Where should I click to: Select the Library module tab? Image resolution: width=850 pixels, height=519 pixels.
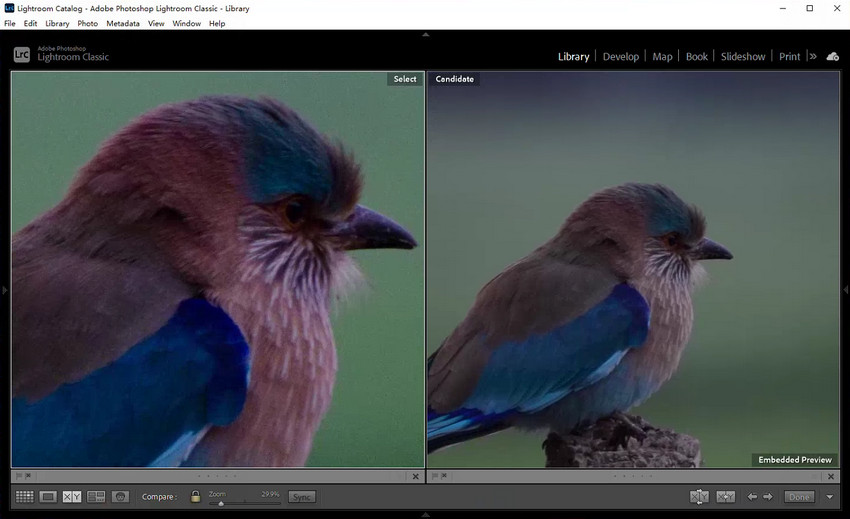click(574, 56)
